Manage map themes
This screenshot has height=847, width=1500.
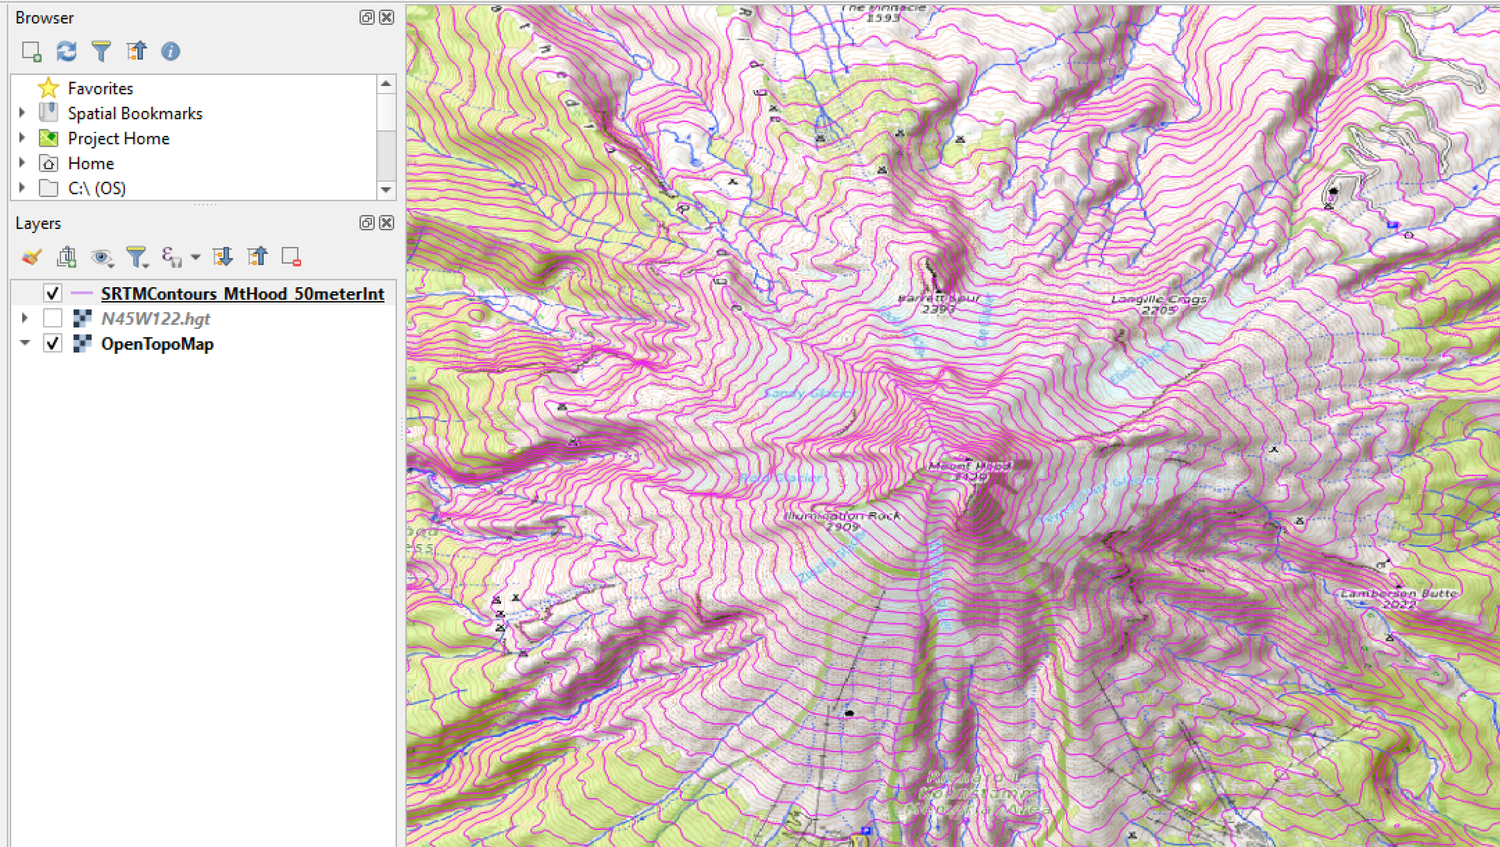[102, 257]
